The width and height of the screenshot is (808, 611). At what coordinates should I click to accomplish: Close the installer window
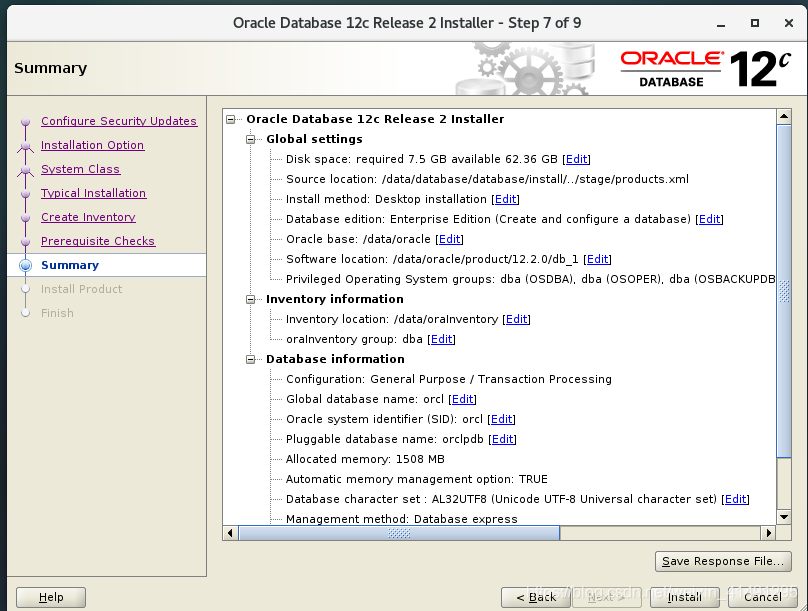click(789, 23)
